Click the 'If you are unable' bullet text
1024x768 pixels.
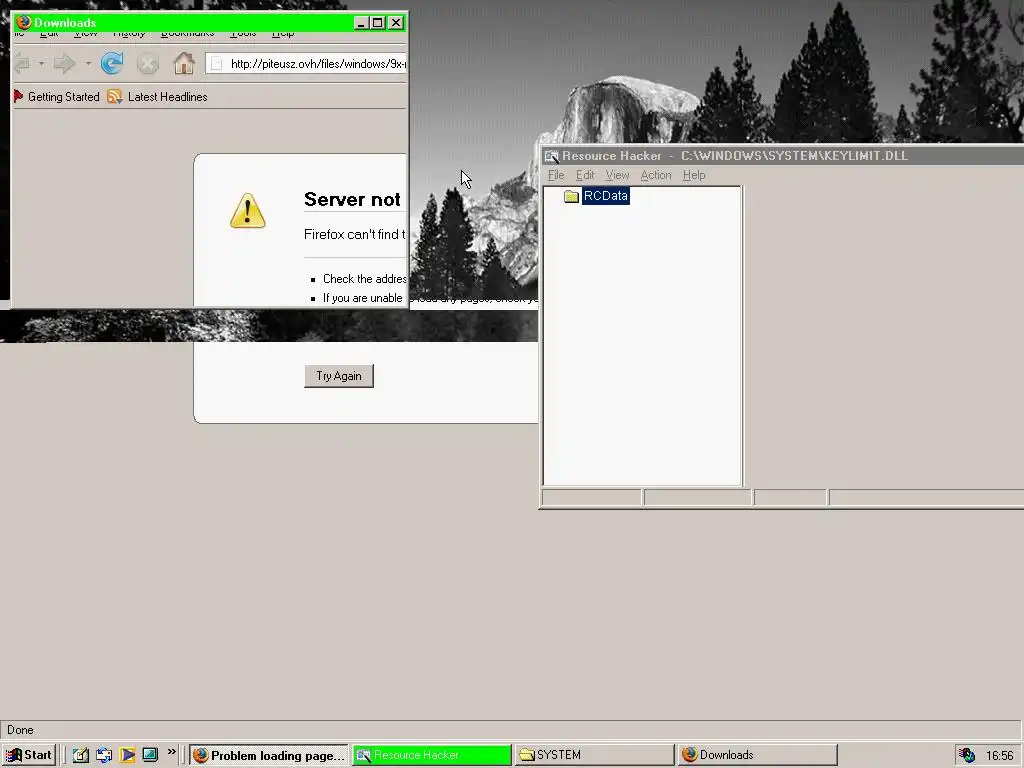pos(362,298)
